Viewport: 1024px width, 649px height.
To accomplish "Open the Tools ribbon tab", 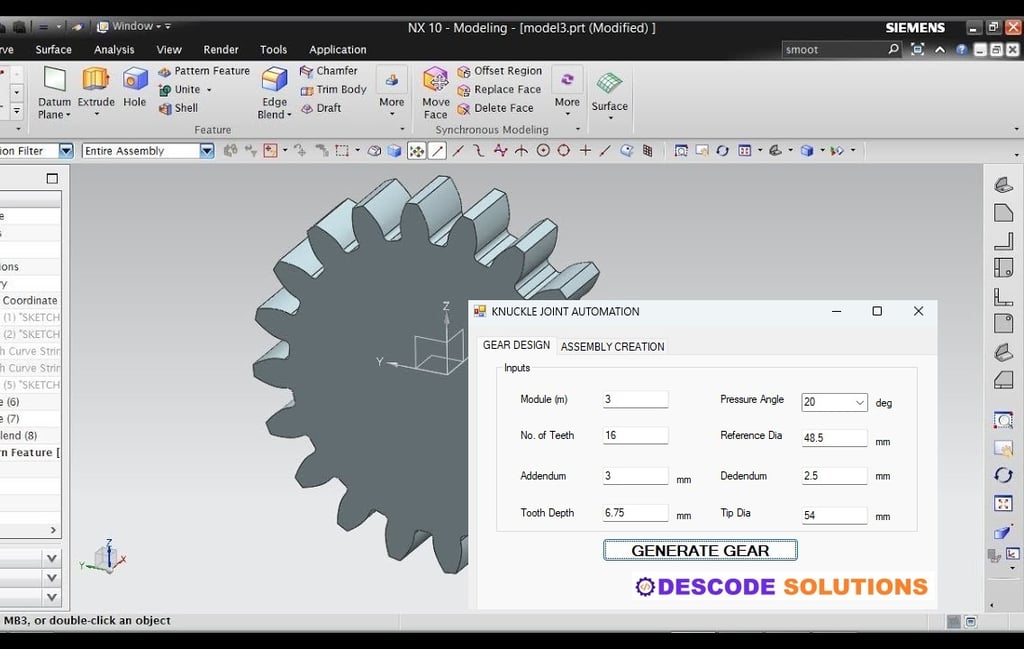I will (x=273, y=50).
